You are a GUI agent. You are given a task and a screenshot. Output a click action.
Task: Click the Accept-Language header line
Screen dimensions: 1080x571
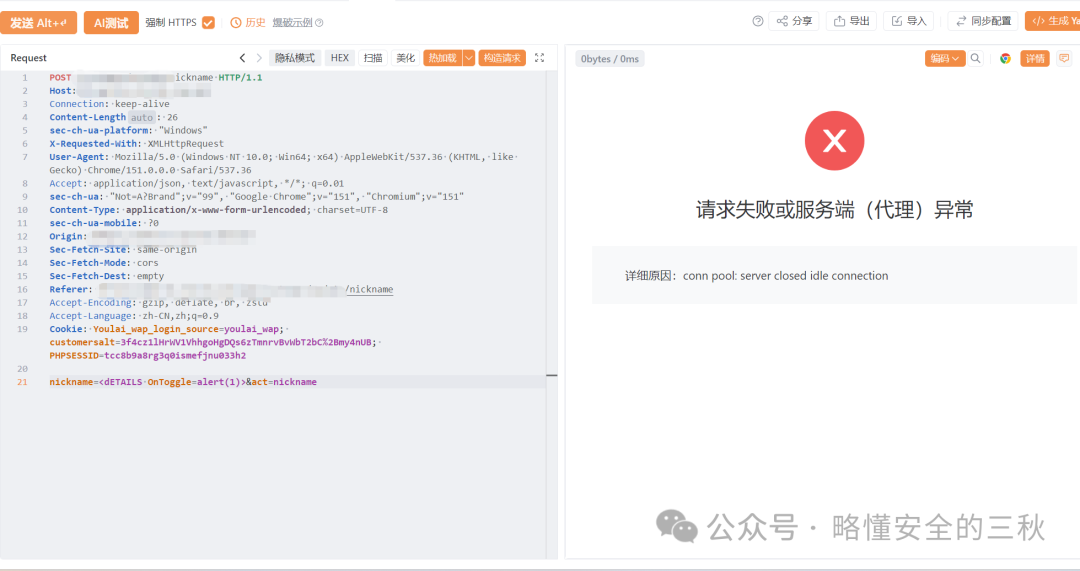tap(134, 315)
